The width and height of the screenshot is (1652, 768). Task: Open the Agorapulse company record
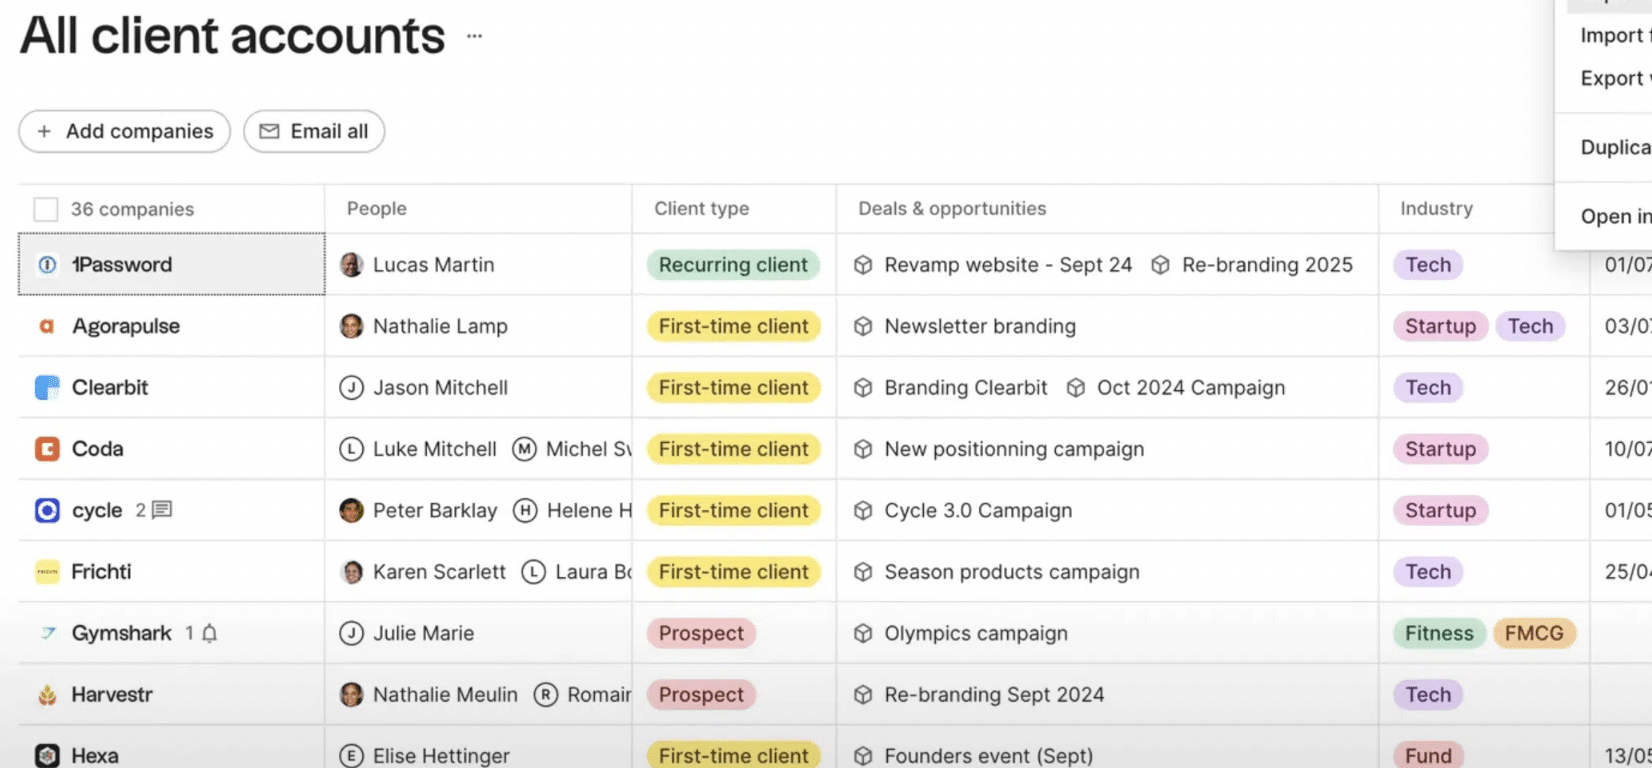pyautogui.click(x=126, y=326)
